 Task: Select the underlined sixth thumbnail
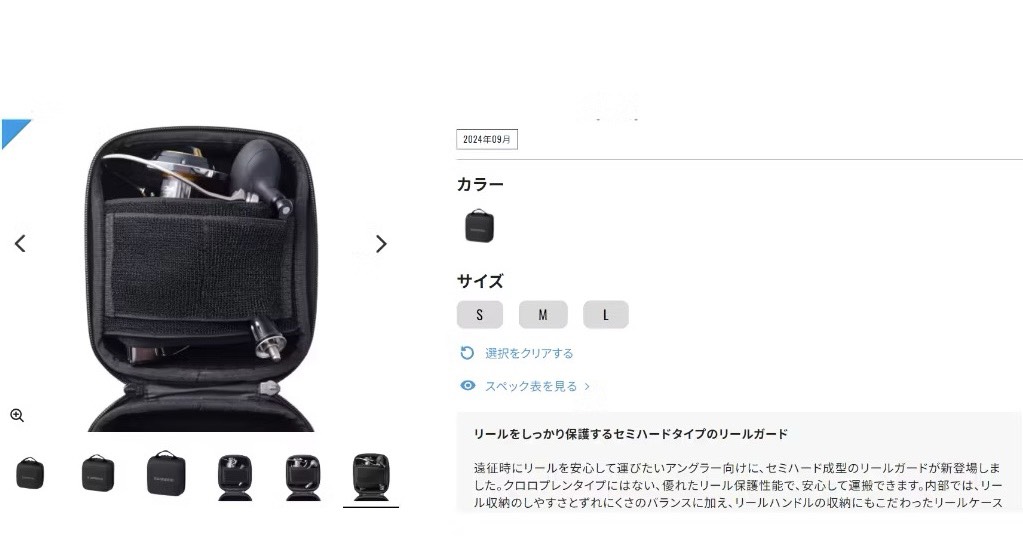[x=371, y=477]
